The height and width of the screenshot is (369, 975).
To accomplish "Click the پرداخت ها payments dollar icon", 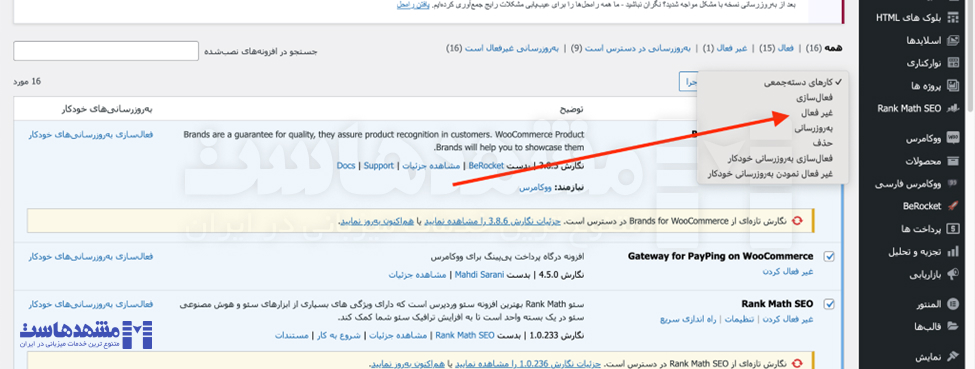I will [952, 229].
